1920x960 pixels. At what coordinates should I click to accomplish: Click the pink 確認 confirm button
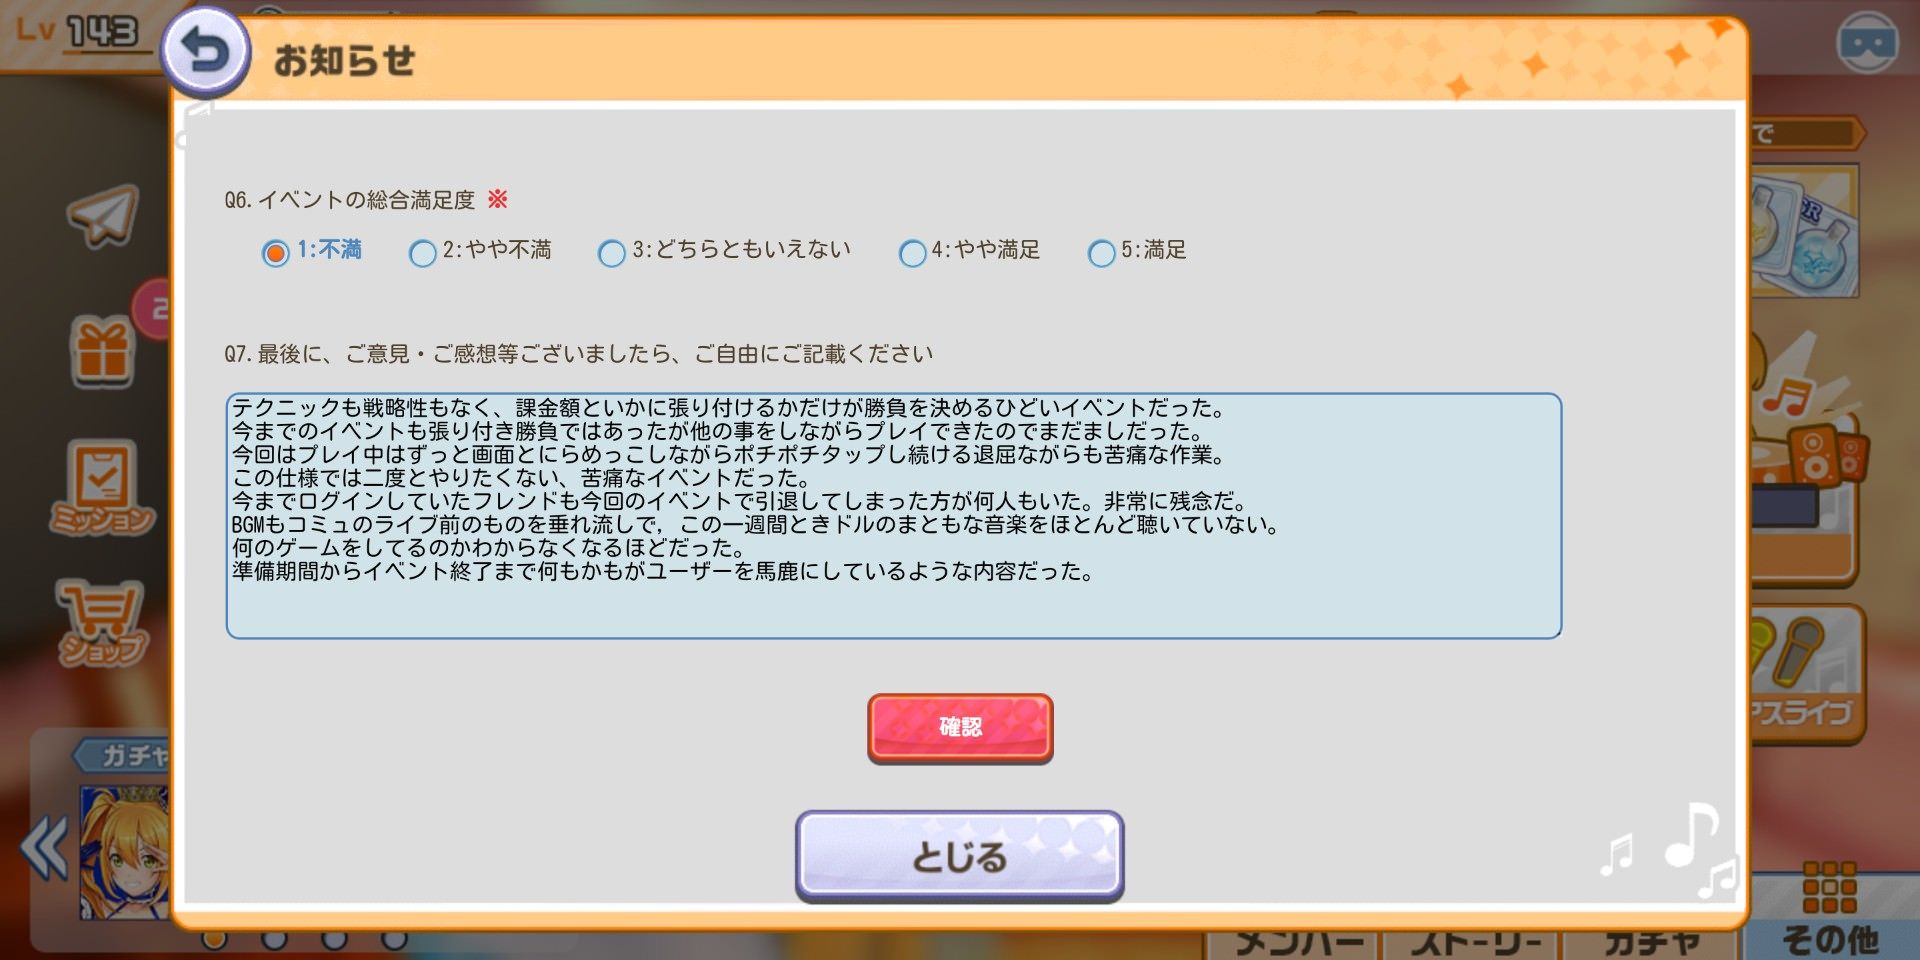pyautogui.click(x=960, y=727)
